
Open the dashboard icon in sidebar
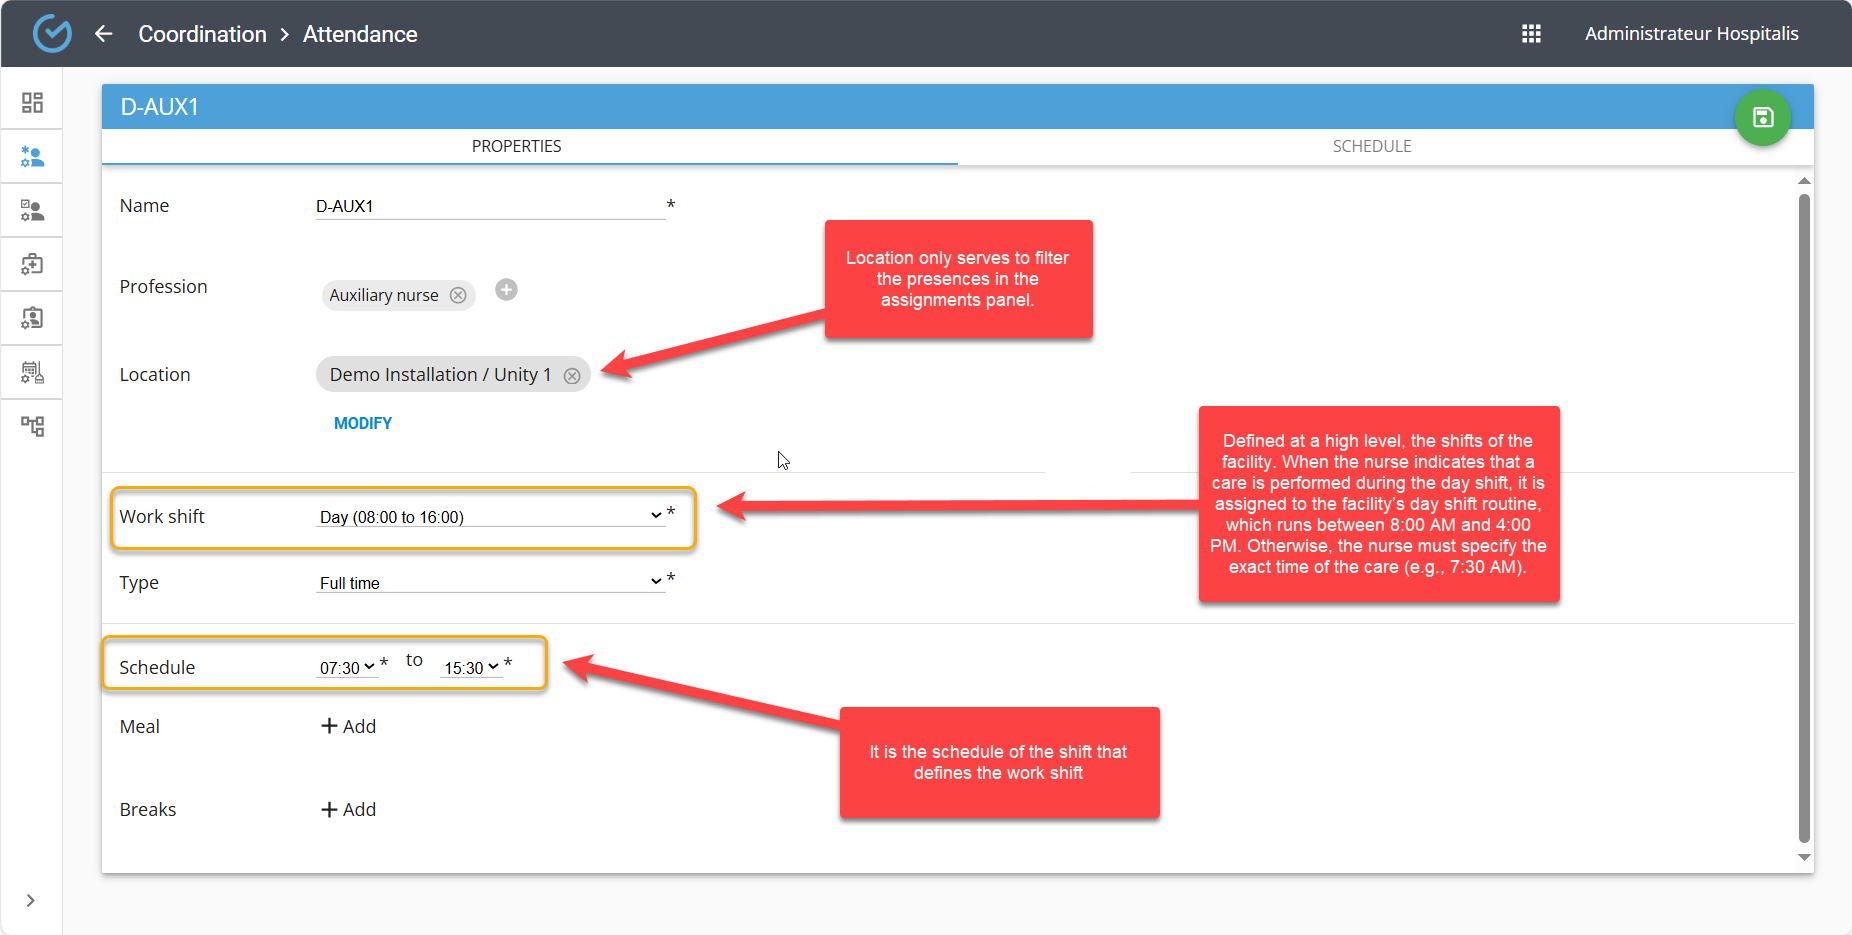point(32,103)
